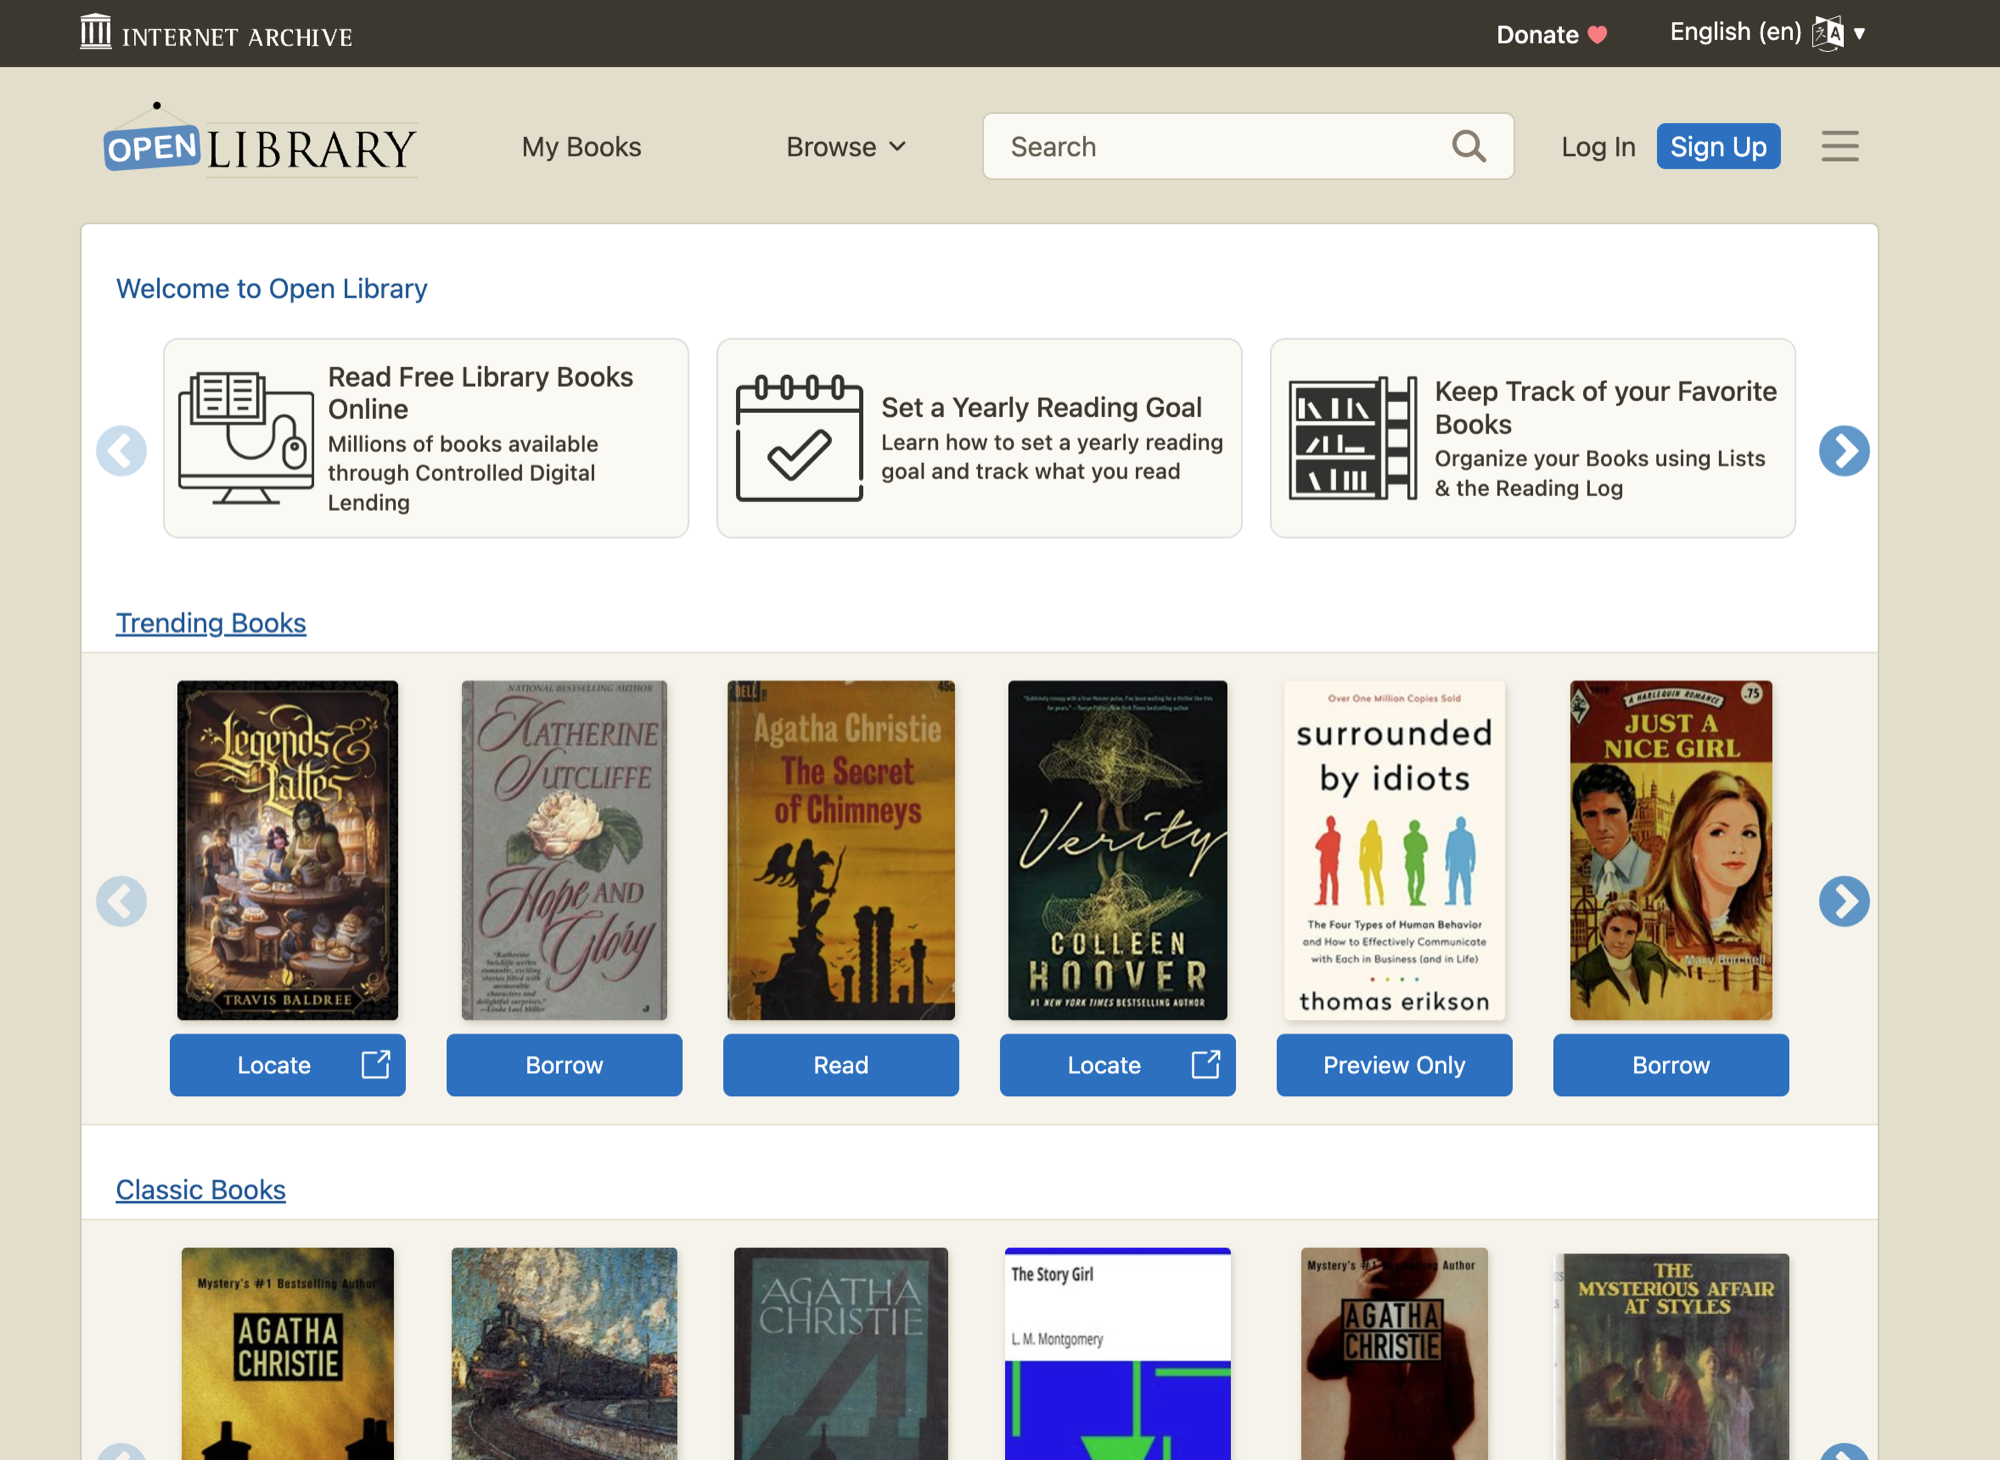This screenshot has height=1460, width=2000.
Task: Open the steam train painting classic cover
Action: click(564, 1353)
